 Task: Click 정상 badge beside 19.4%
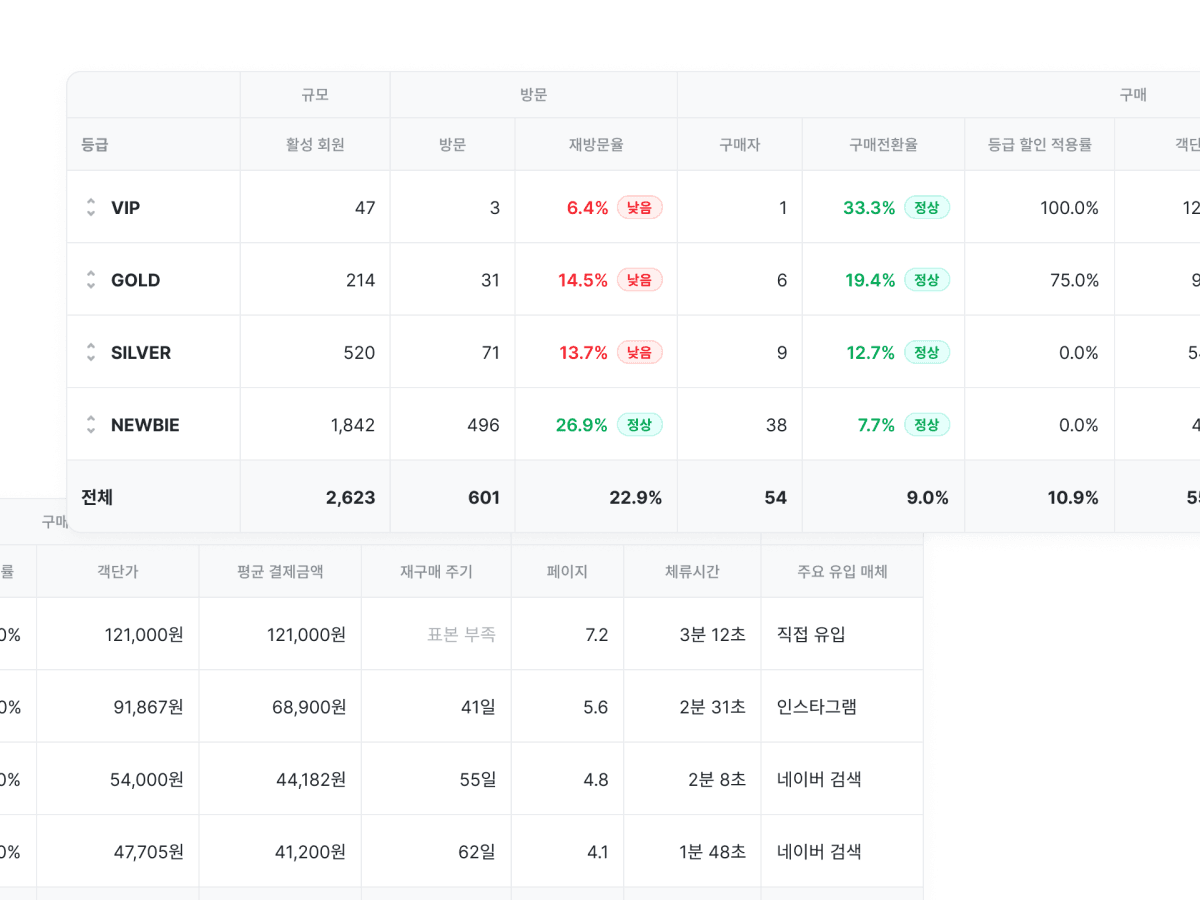927,280
